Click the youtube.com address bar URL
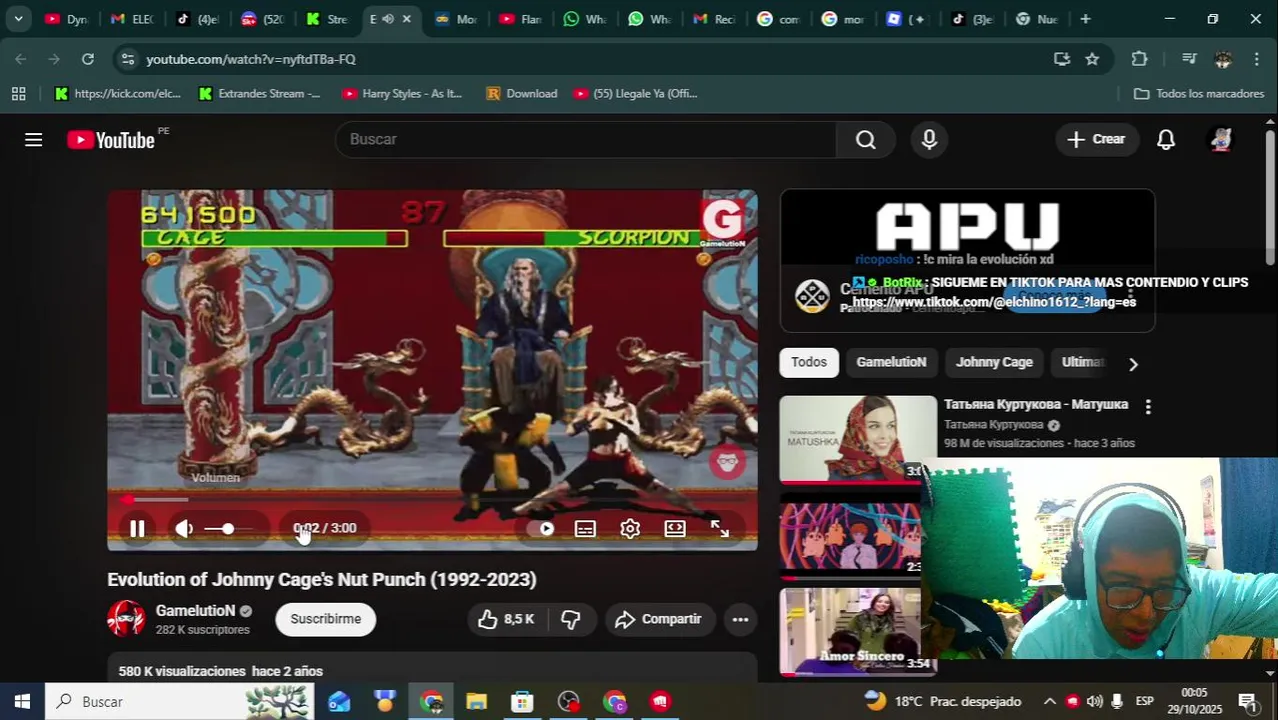Screen dimensions: 1278x720 point(251,59)
